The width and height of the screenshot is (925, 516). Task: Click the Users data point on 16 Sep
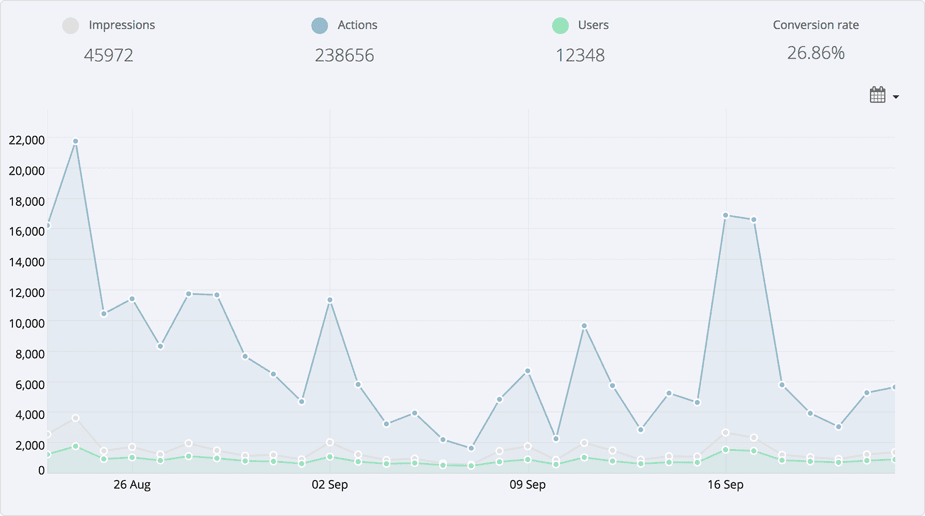tap(726, 450)
